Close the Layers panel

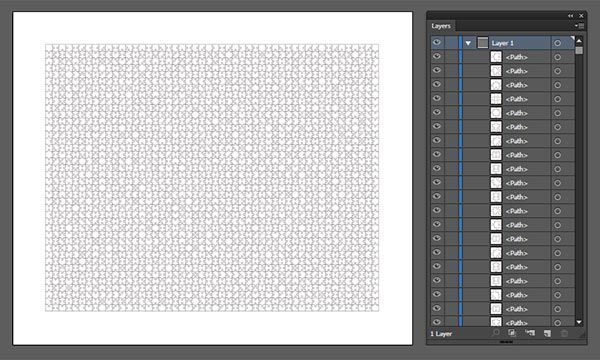pos(581,16)
